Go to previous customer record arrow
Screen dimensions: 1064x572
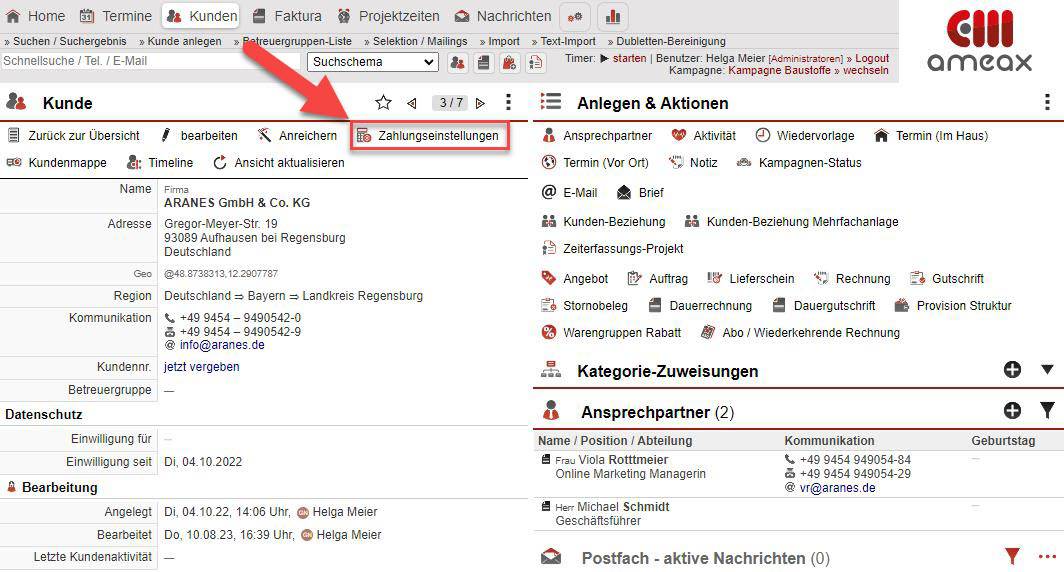click(x=412, y=103)
